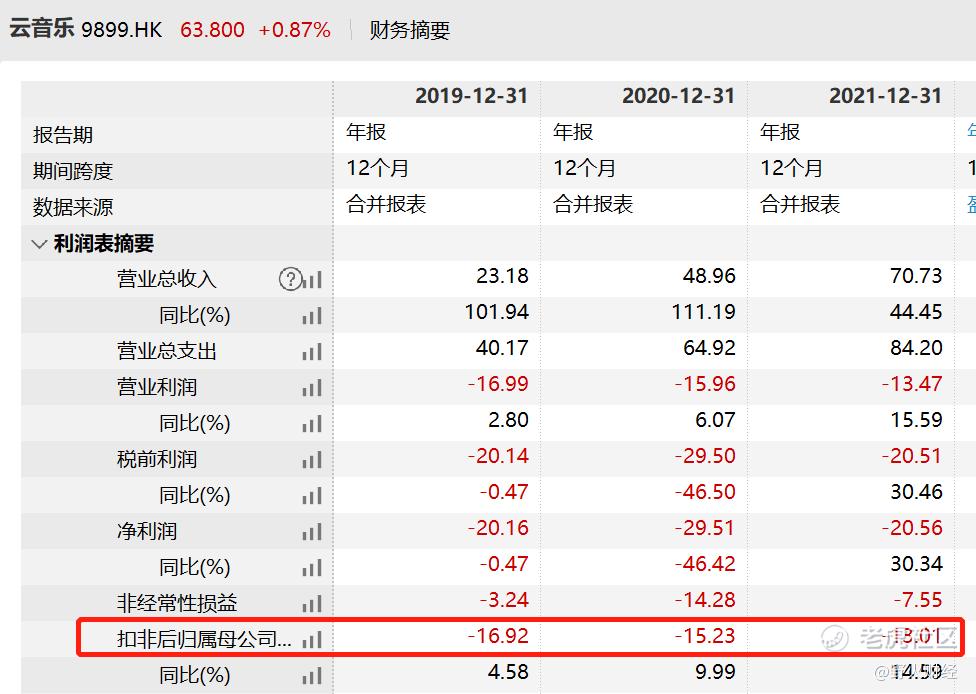Click 净利润 value -29.51

[705, 528]
